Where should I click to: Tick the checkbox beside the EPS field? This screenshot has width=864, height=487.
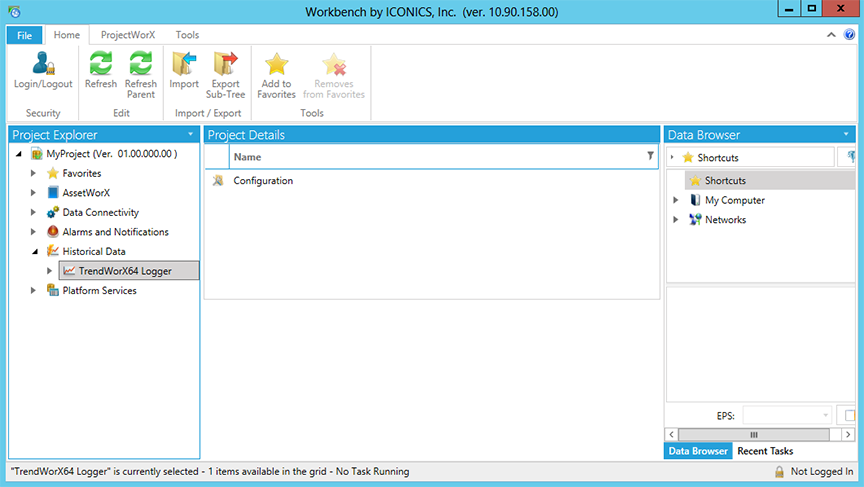[x=850, y=415]
